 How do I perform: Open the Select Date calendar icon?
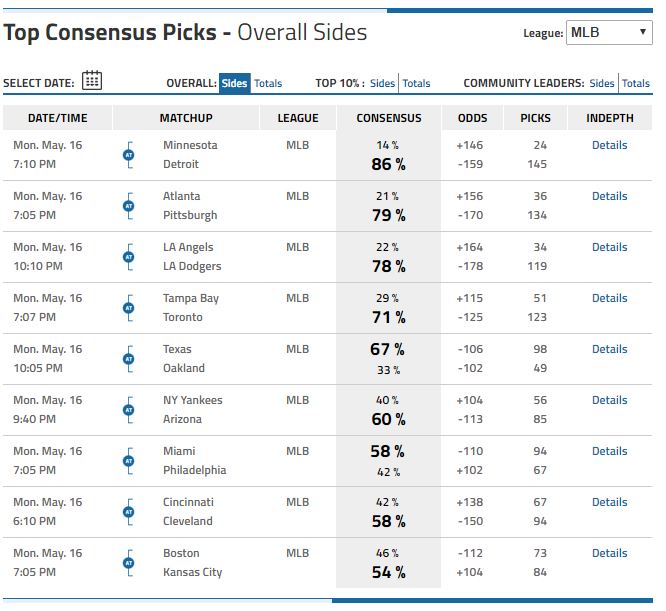tap(92, 82)
